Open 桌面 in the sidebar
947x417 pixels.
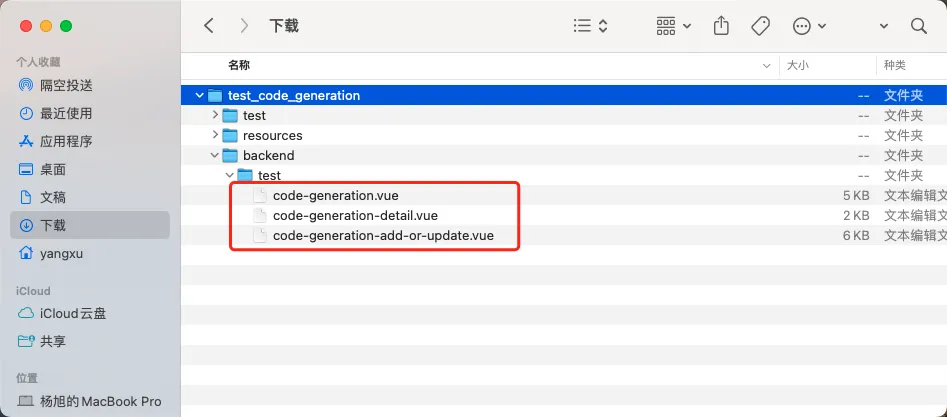(x=53, y=169)
